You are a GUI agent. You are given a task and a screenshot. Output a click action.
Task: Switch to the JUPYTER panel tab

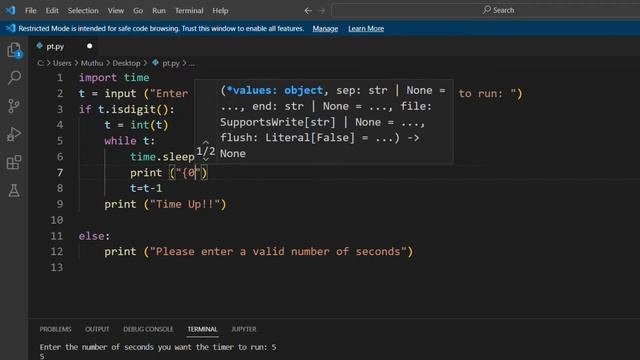(244, 329)
